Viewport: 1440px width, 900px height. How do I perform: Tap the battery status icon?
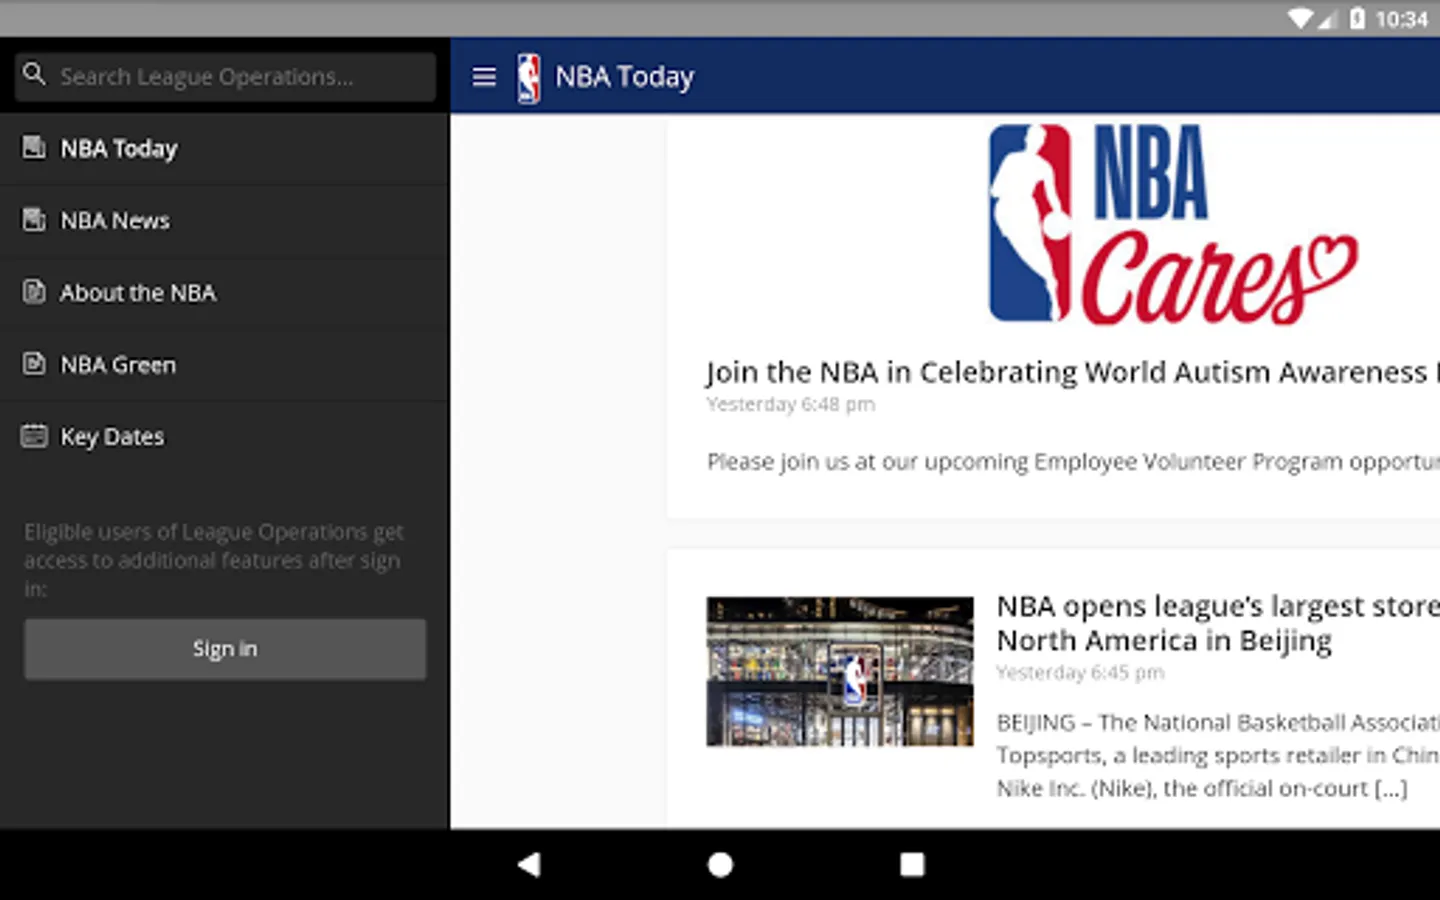pos(1357,19)
